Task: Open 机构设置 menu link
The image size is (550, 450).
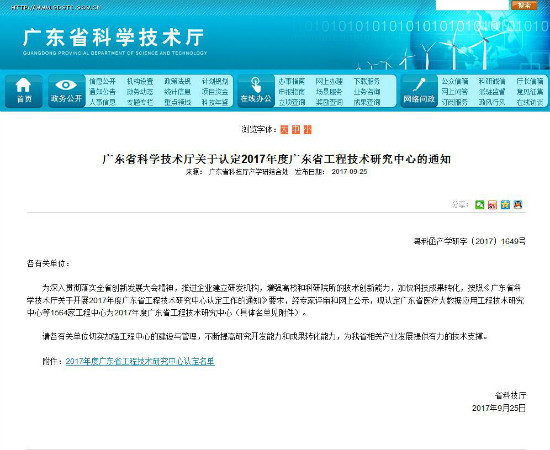Action: [x=140, y=81]
